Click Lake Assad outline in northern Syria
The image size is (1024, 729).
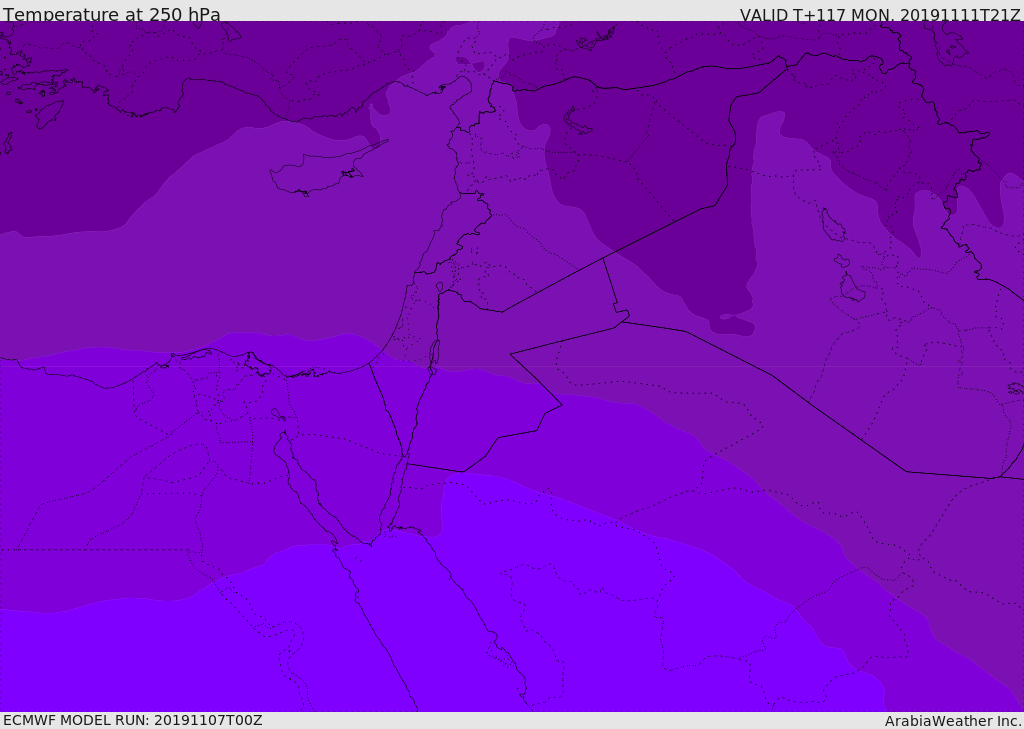[x=577, y=122]
